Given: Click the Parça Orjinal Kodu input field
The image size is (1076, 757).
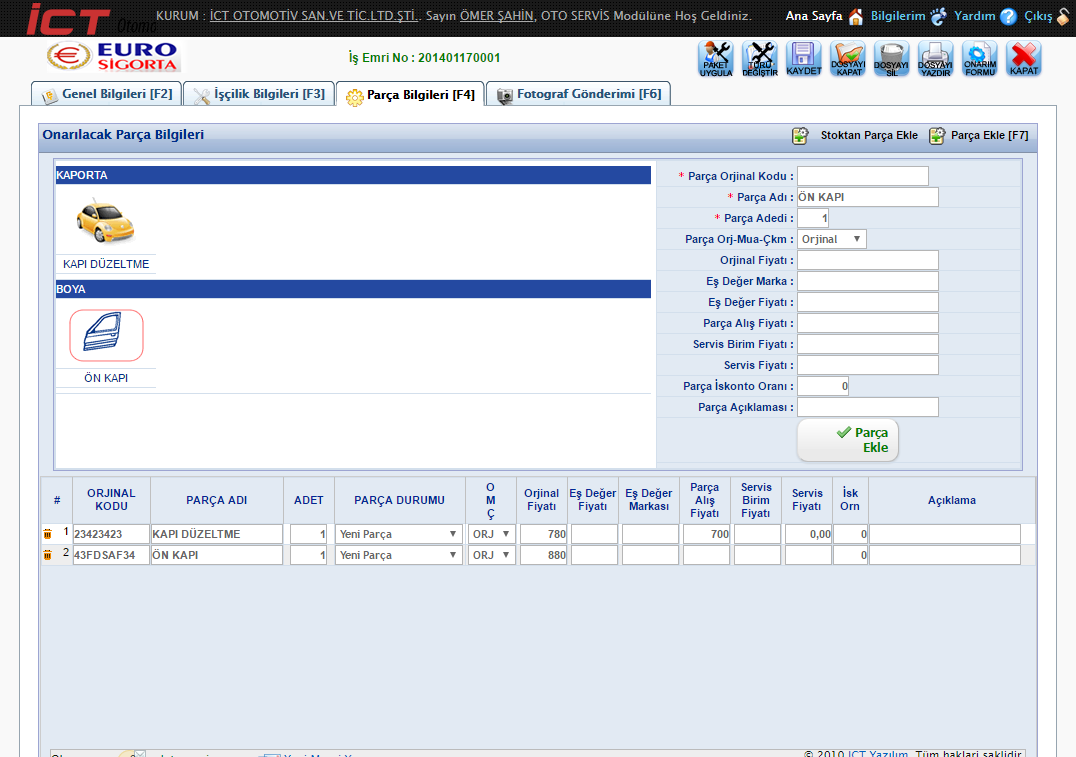Looking at the screenshot, I should tap(862, 176).
